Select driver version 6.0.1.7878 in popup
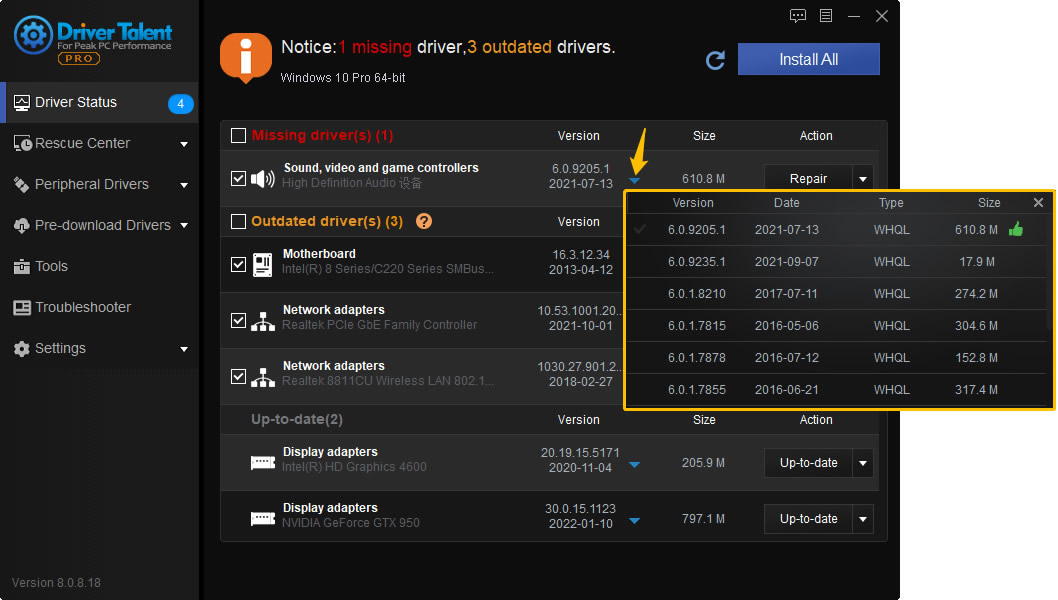1058x600 pixels. (839, 358)
